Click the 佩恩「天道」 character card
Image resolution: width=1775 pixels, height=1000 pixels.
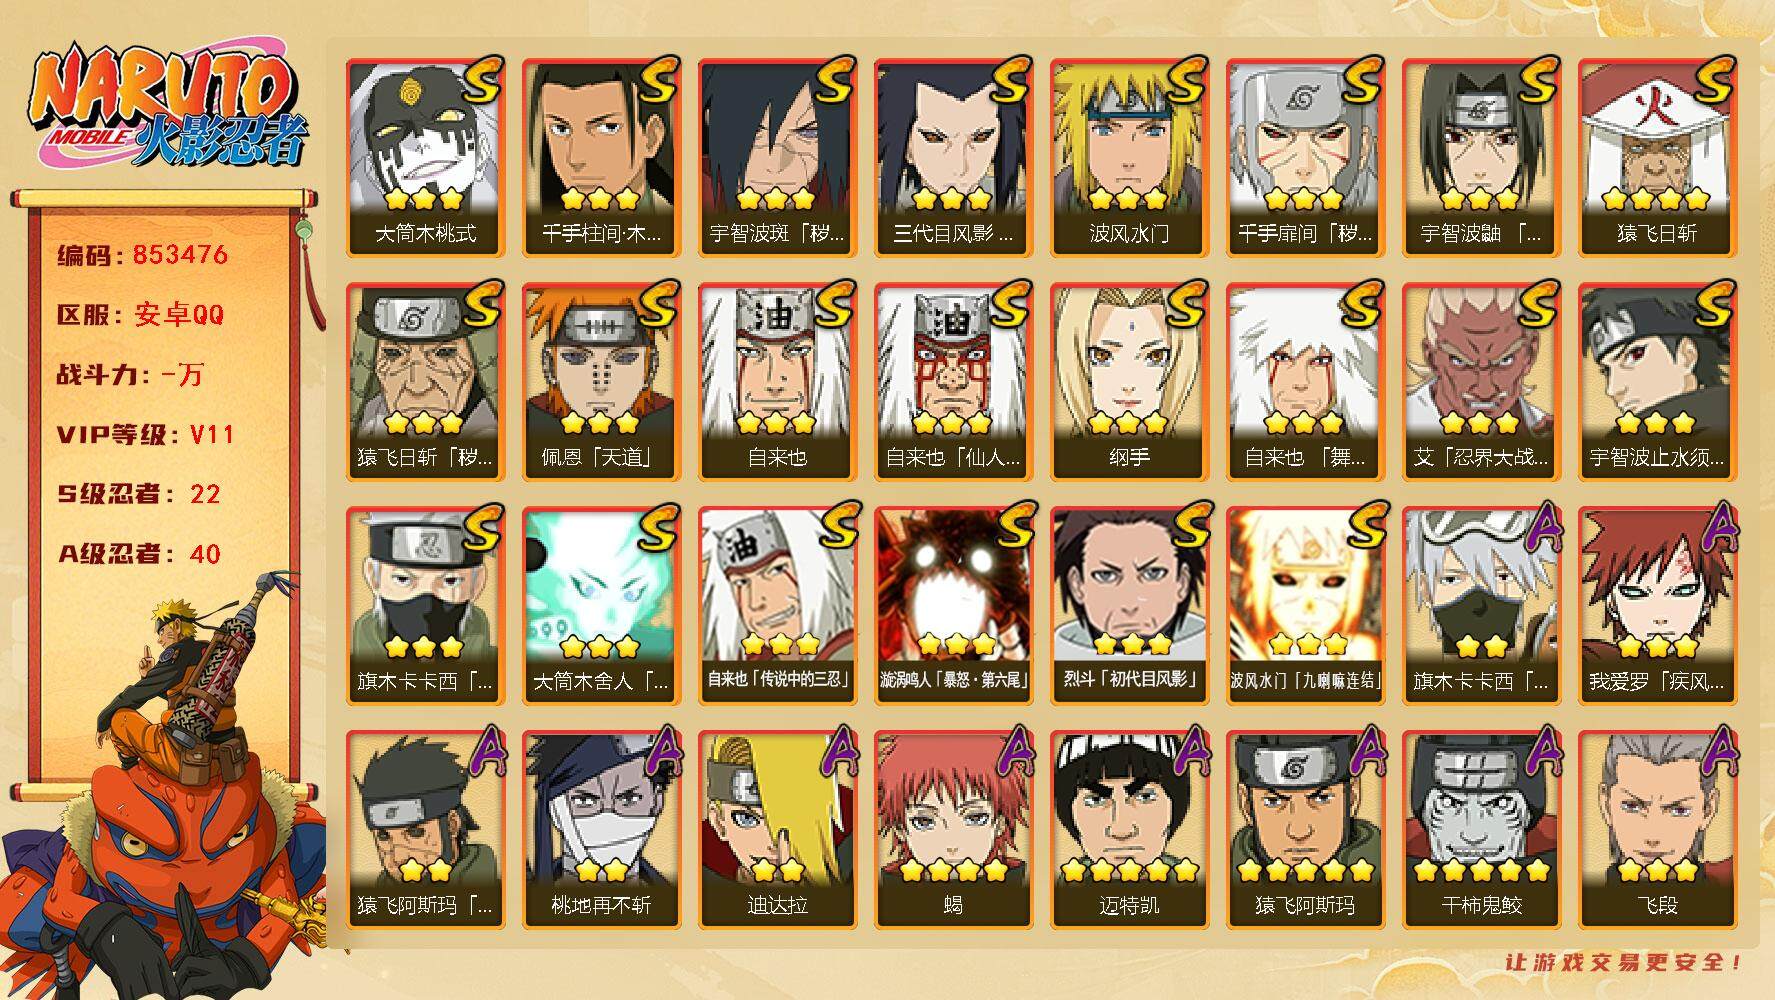click(x=601, y=382)
